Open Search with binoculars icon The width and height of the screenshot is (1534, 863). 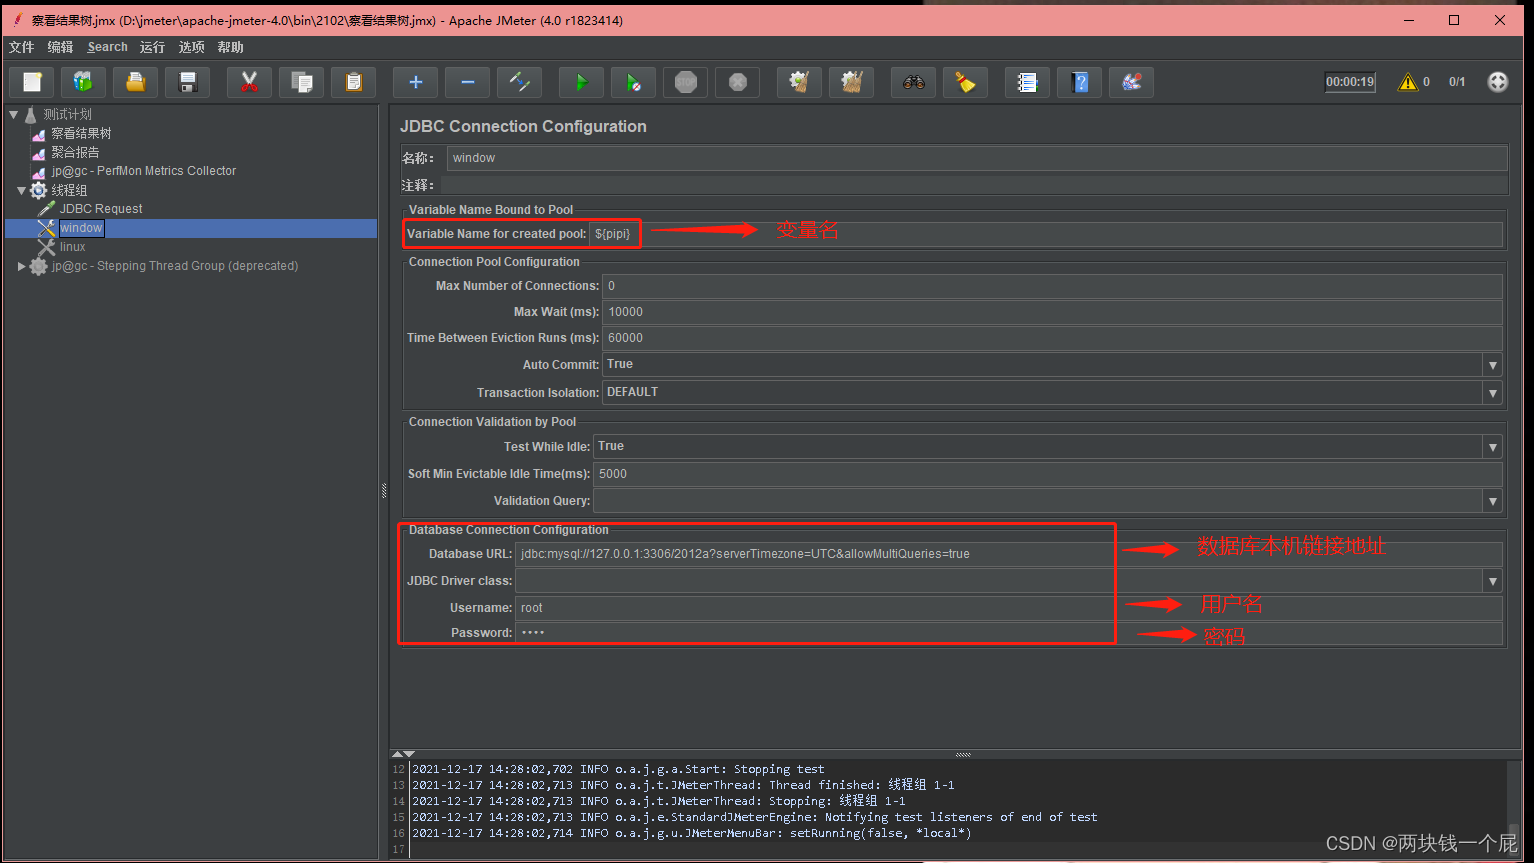[x=914, y=82]
